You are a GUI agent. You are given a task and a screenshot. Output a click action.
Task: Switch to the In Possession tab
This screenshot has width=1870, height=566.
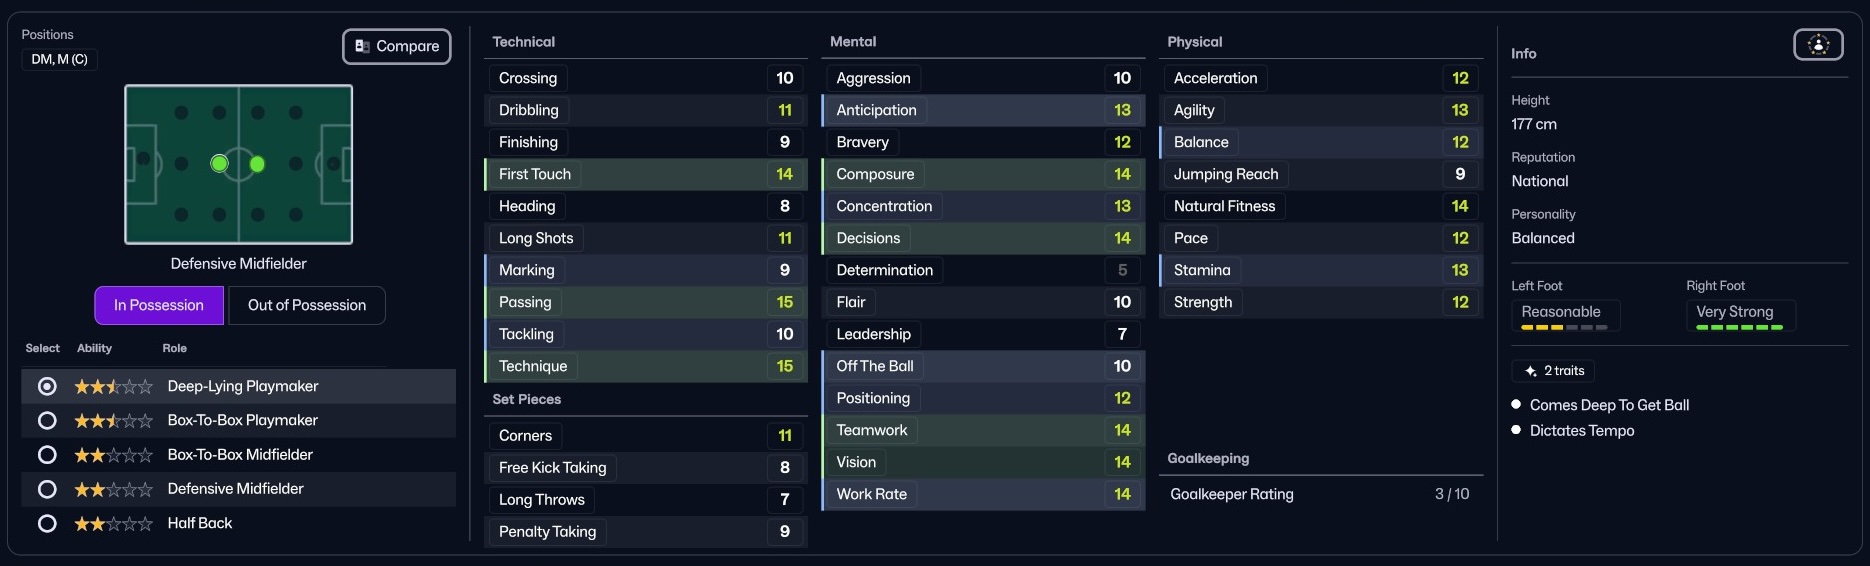[x=159, y=306]
